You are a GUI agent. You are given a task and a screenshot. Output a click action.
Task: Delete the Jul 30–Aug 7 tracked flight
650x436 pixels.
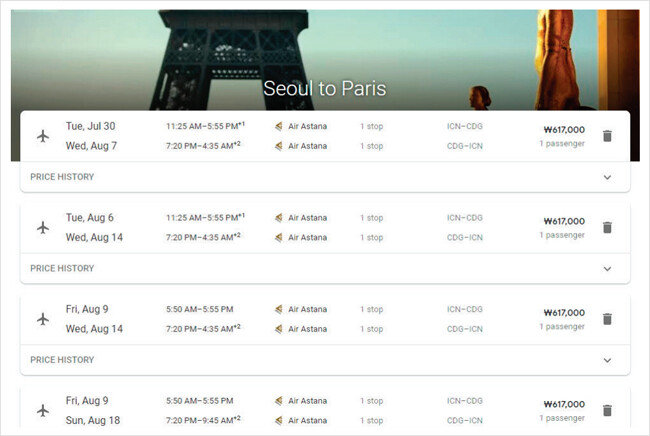[607, 136]
